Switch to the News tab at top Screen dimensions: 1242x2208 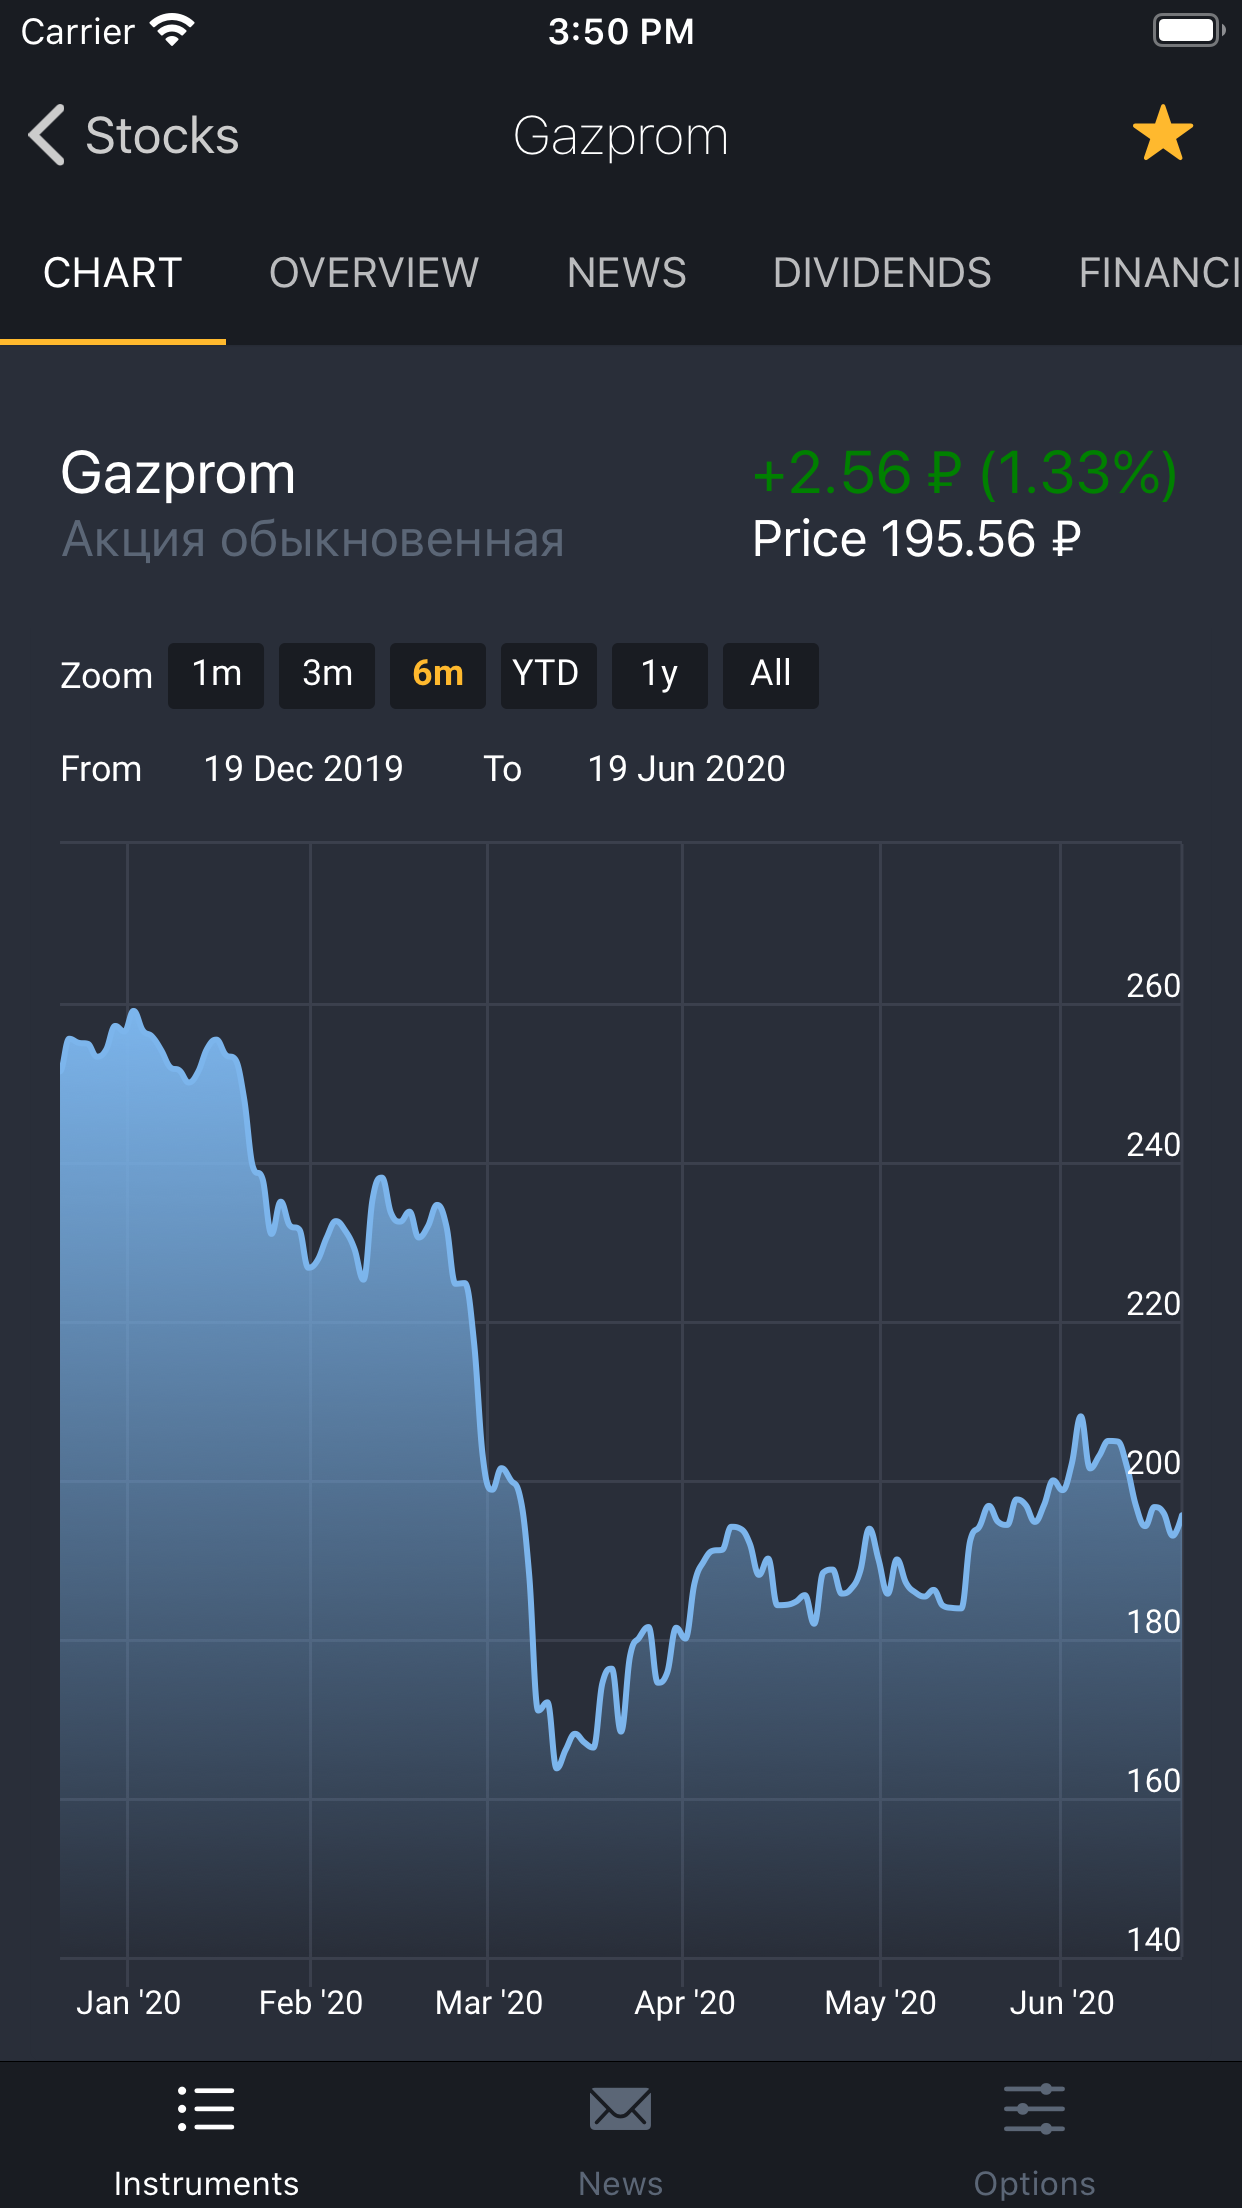[627, 273]
